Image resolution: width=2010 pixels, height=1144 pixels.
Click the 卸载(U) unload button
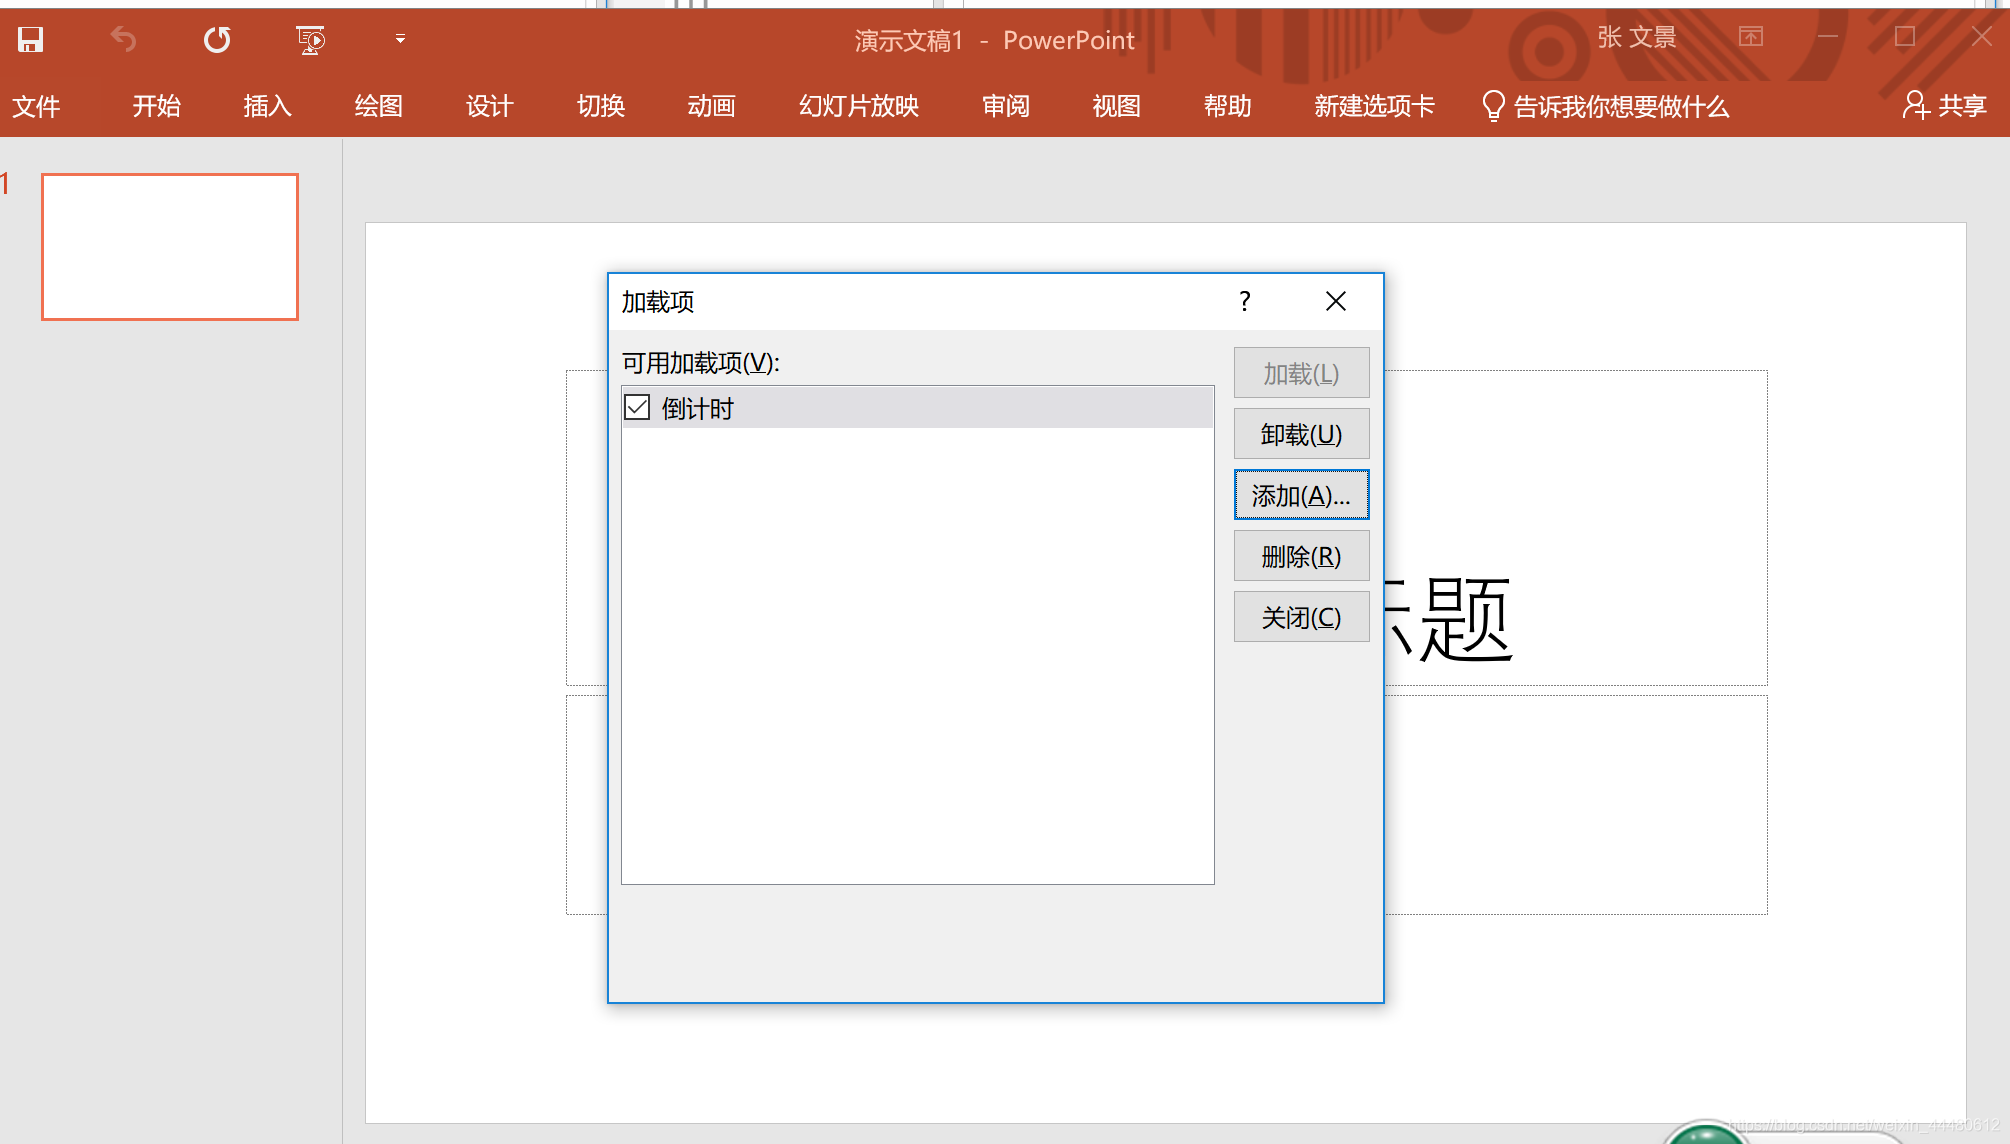1301,434
